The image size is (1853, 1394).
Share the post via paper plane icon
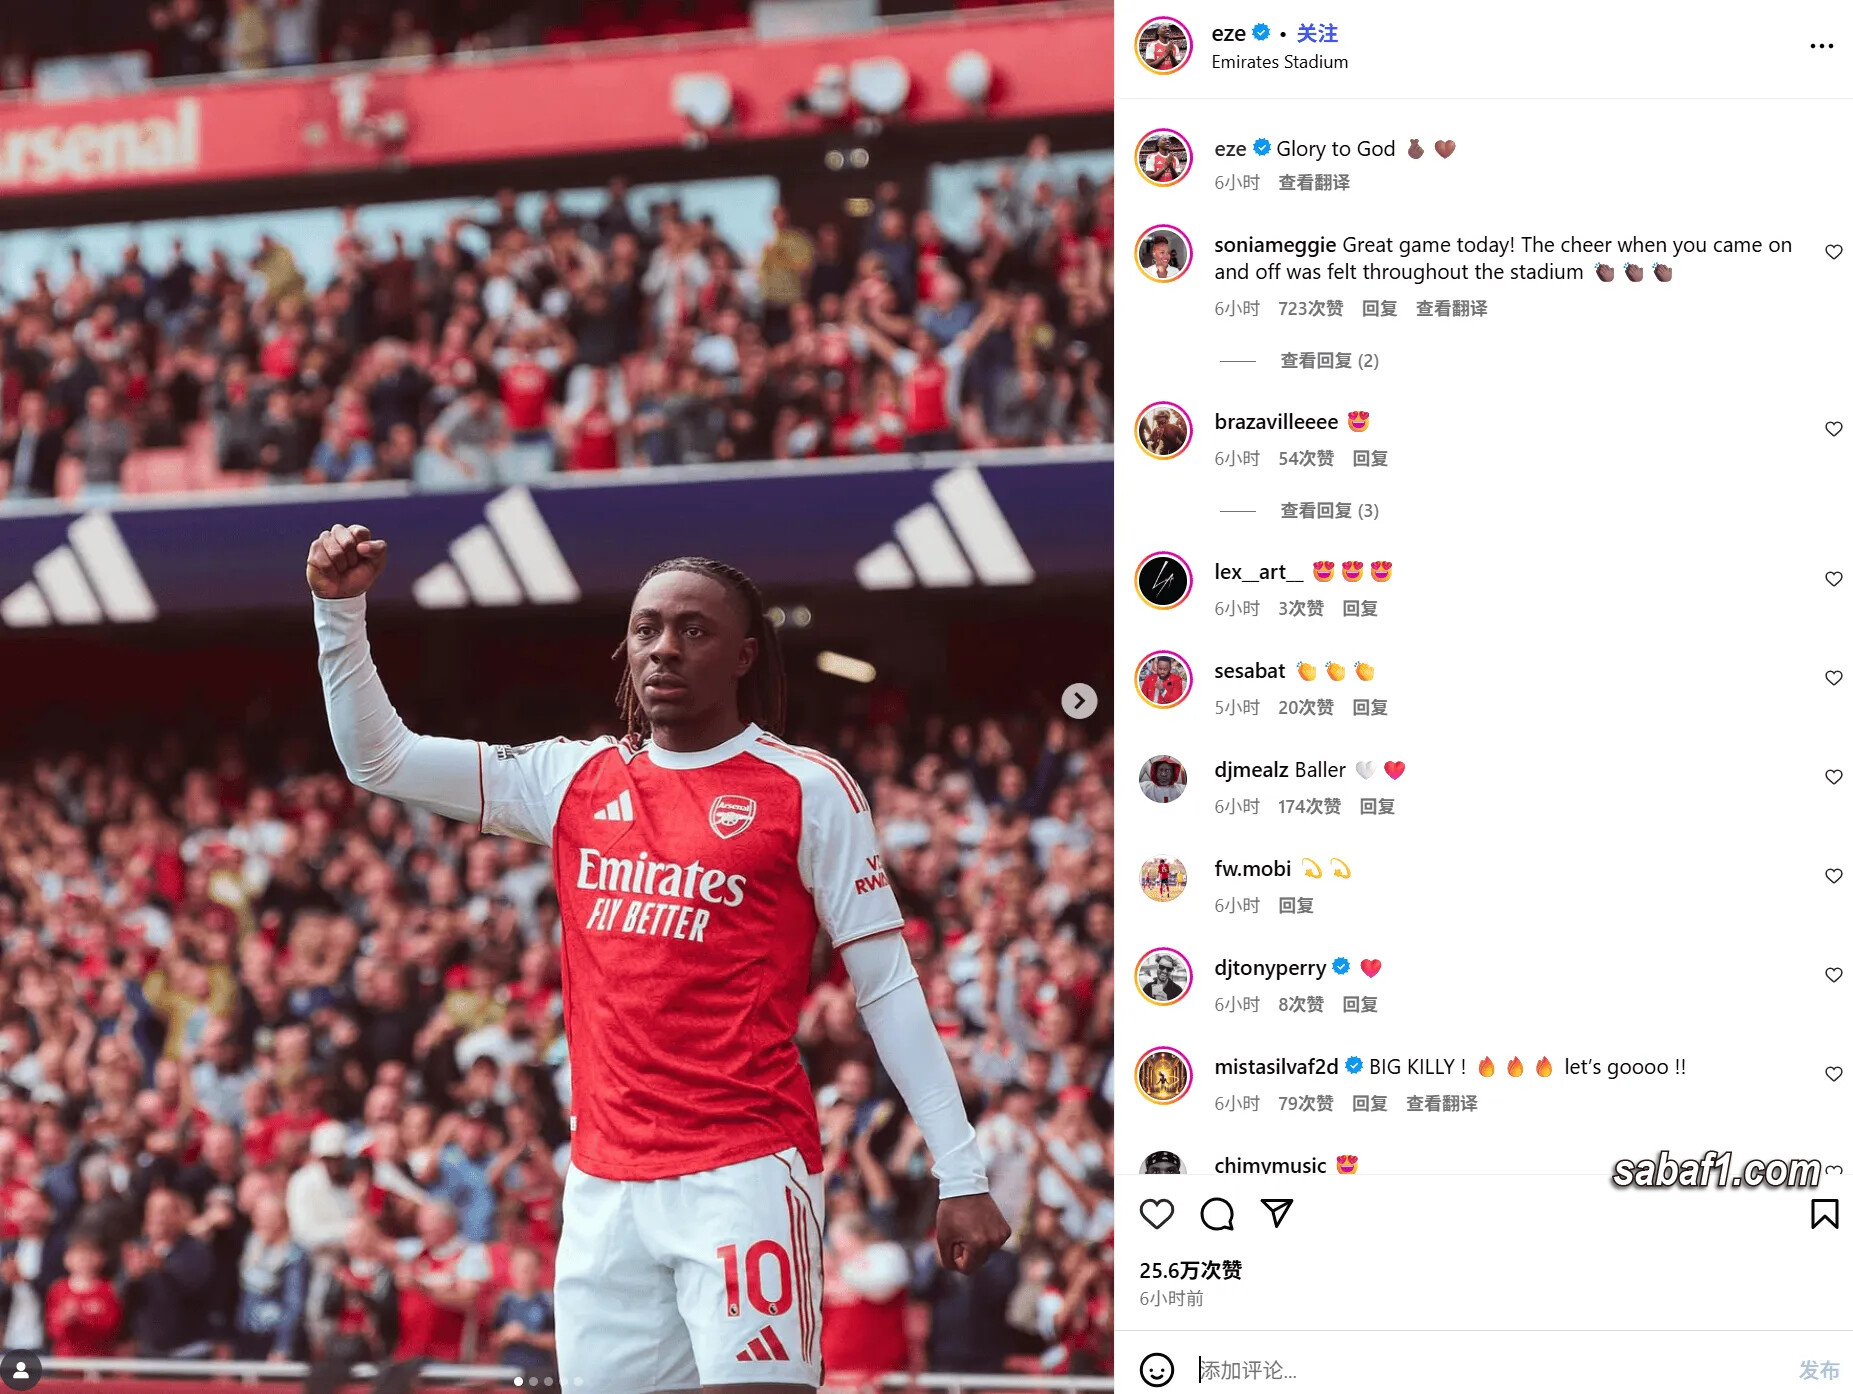[x=1277, y=1214]
